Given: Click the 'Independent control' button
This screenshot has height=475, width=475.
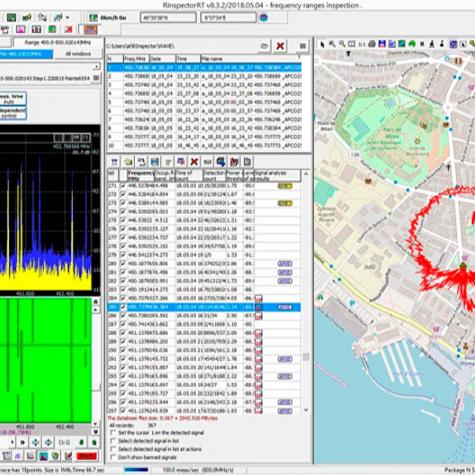Looking at the screenshot, I should click(12, 113).
